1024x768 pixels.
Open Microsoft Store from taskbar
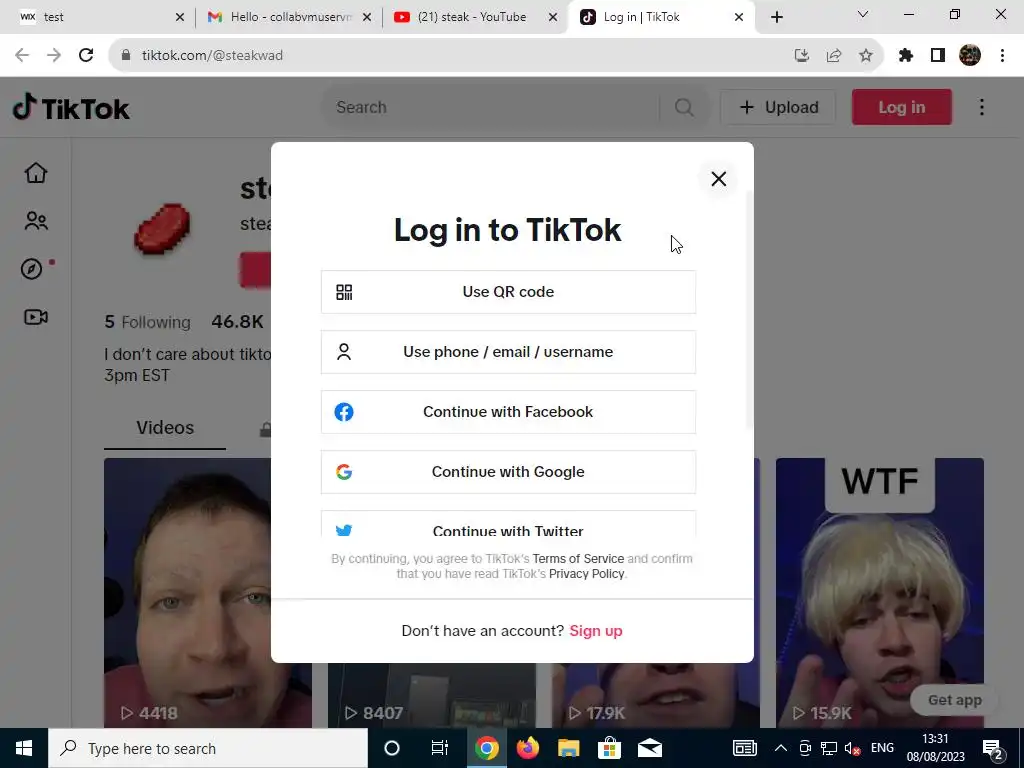[609, 748]
